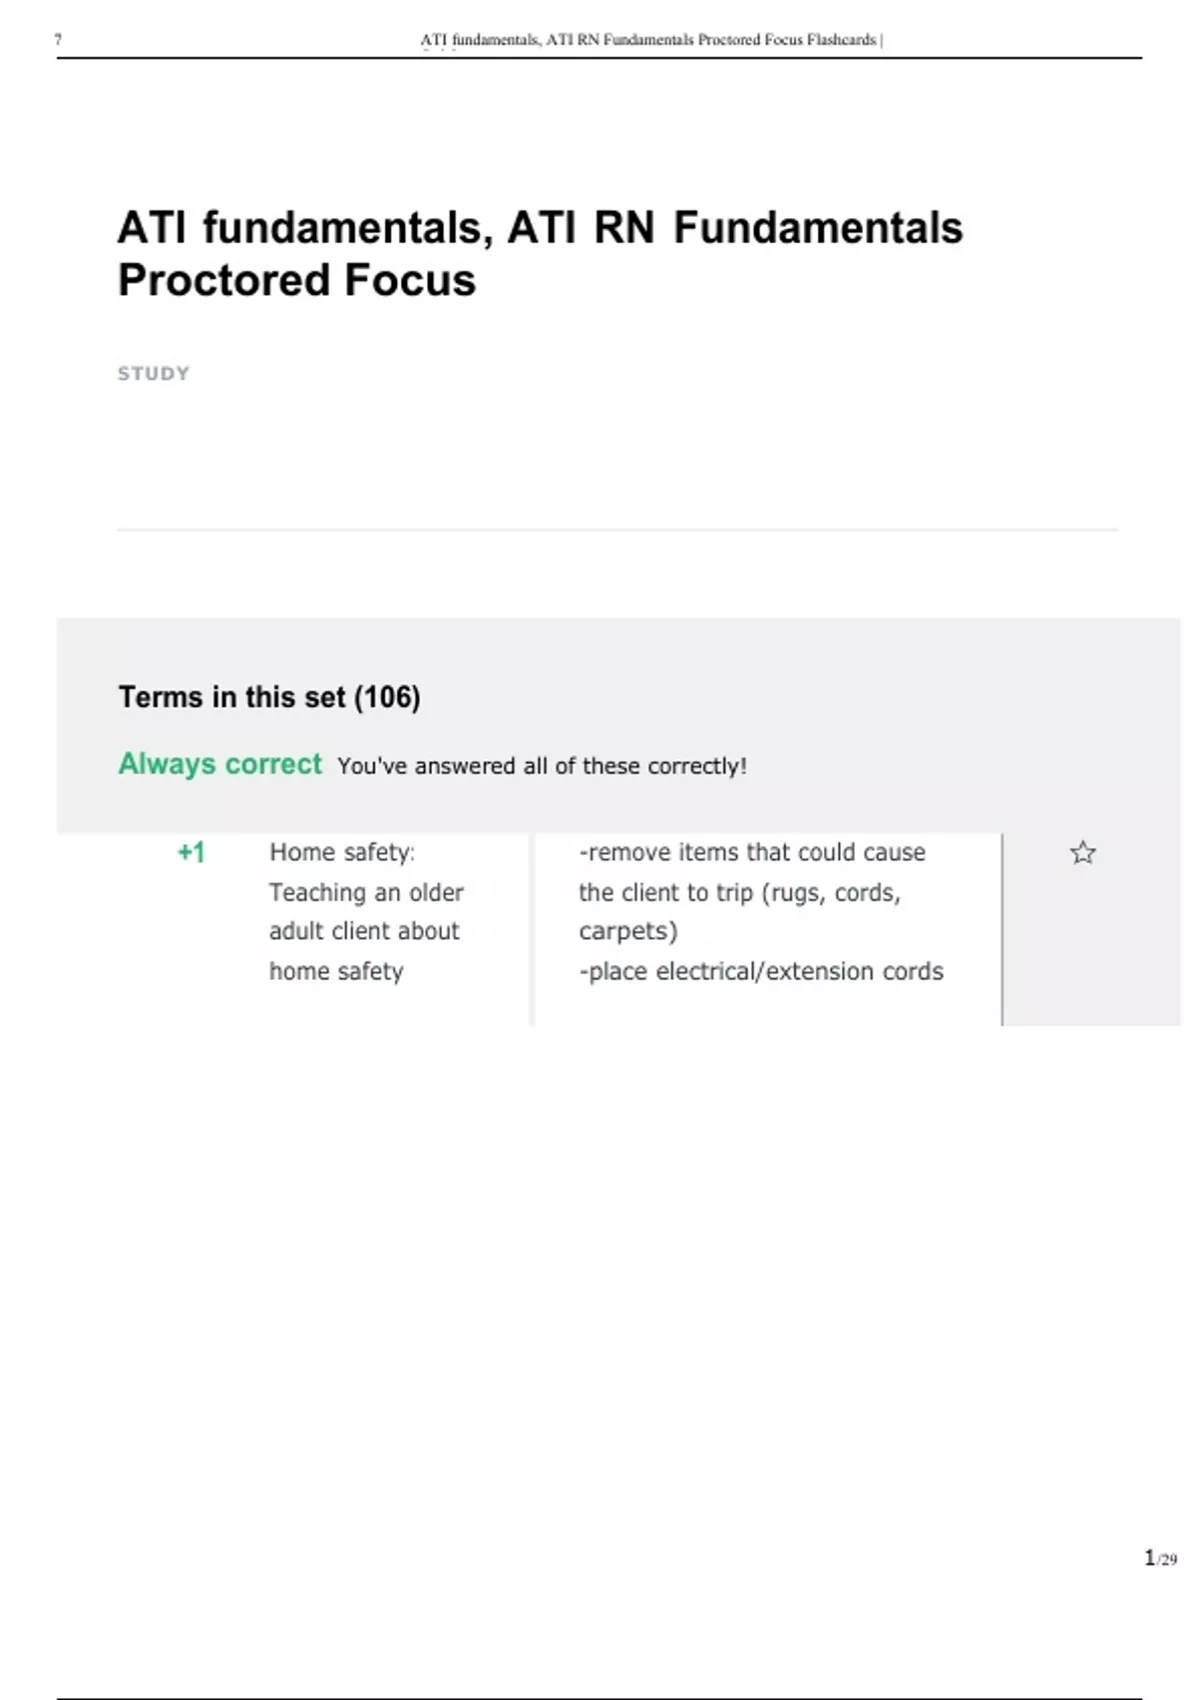This screenshot has width=1200, height=1700.
Task: Click the adult client about term line
Action: pos(364,931)
